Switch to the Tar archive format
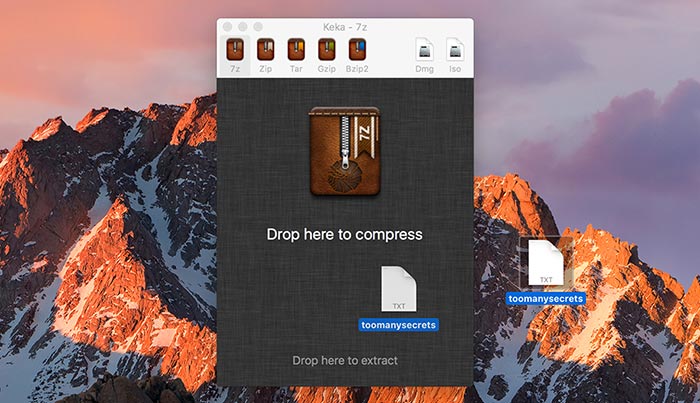The image size is (700, 403). pos(296,55)
